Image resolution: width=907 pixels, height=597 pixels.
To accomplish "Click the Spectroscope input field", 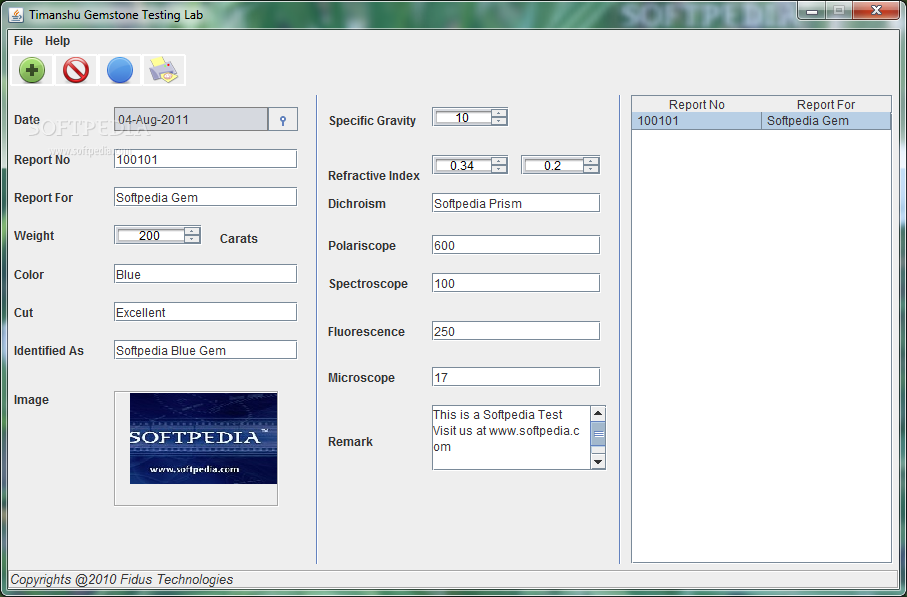I will (516, 283).
